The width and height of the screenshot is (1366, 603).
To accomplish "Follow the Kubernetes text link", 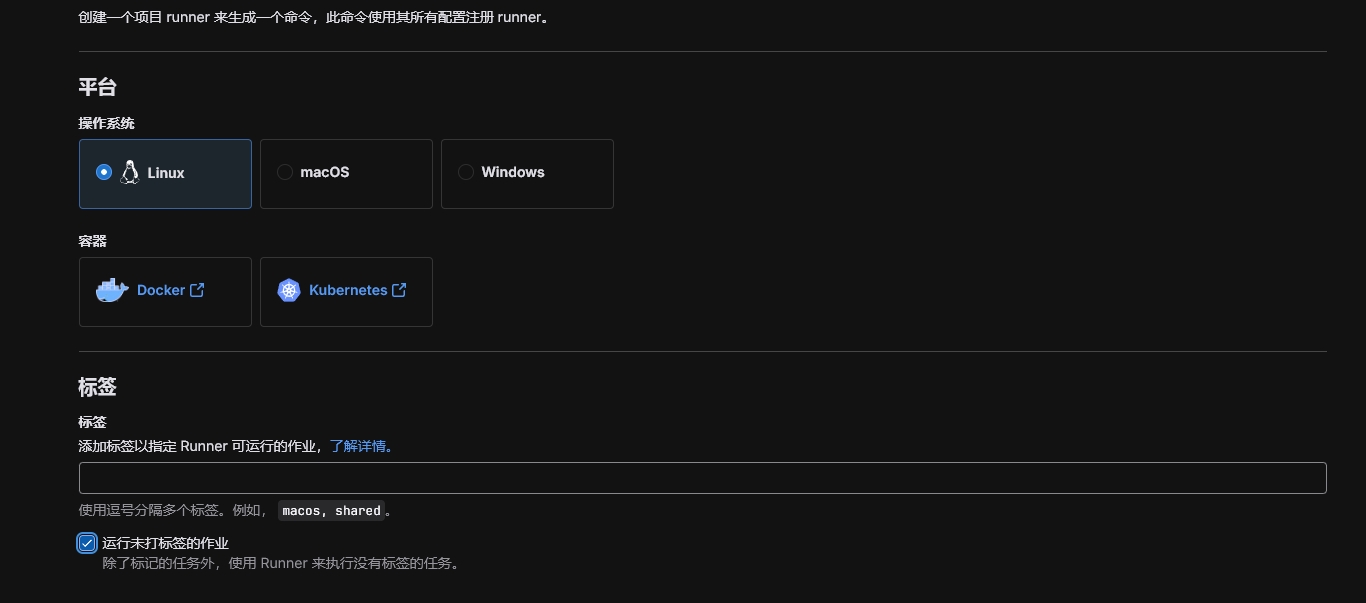I will (x=348, y=290).
